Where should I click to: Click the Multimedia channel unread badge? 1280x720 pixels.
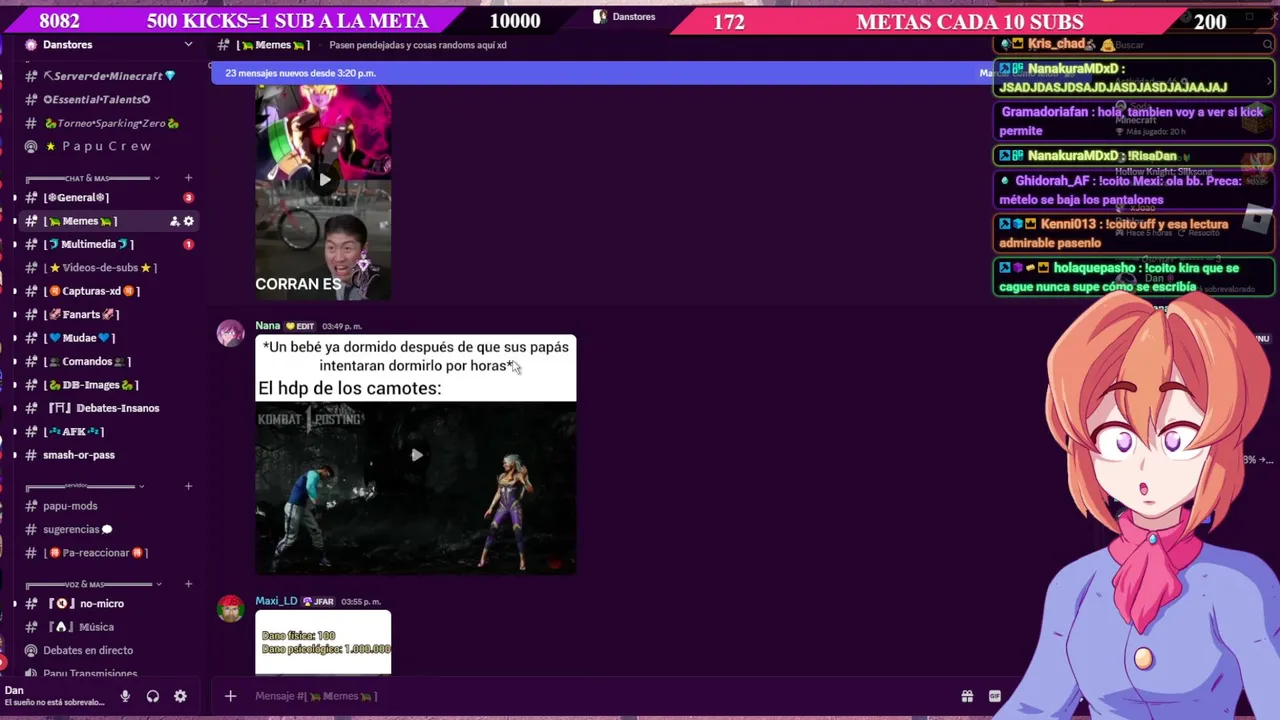[x=188, y=244]
